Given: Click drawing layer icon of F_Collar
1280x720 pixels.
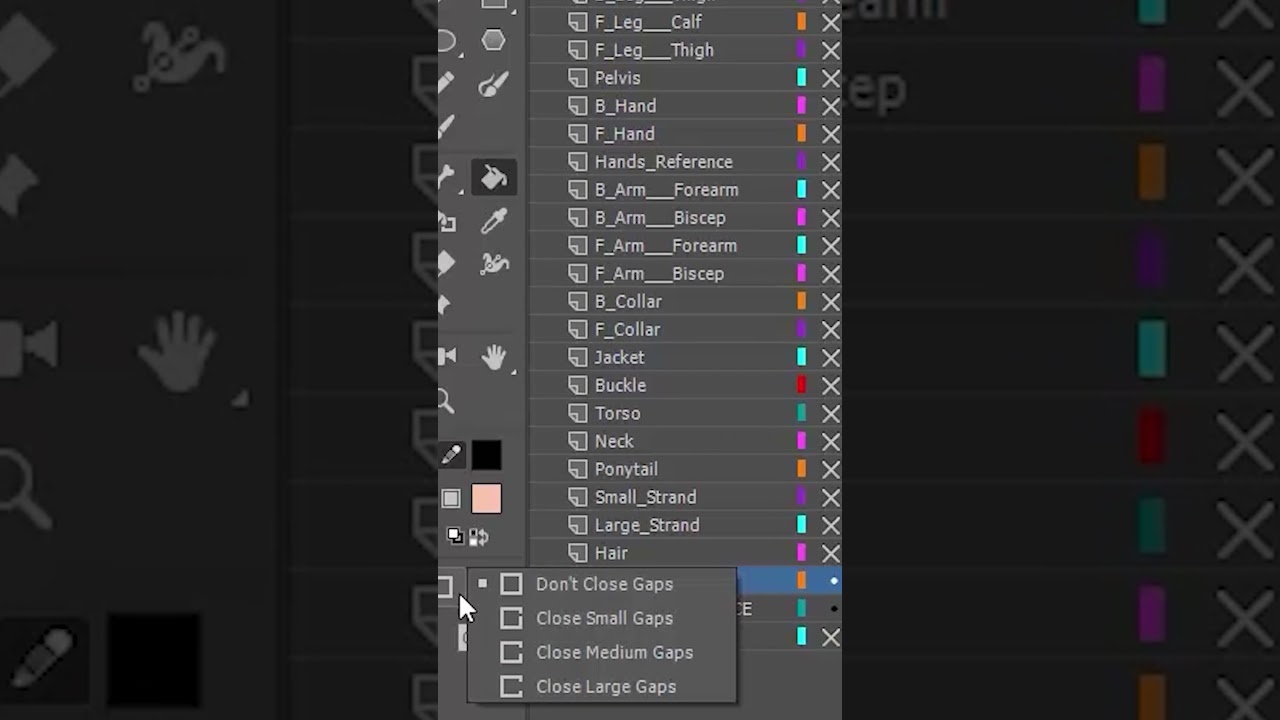Looking at the screenshot, I should coord(578,329).
